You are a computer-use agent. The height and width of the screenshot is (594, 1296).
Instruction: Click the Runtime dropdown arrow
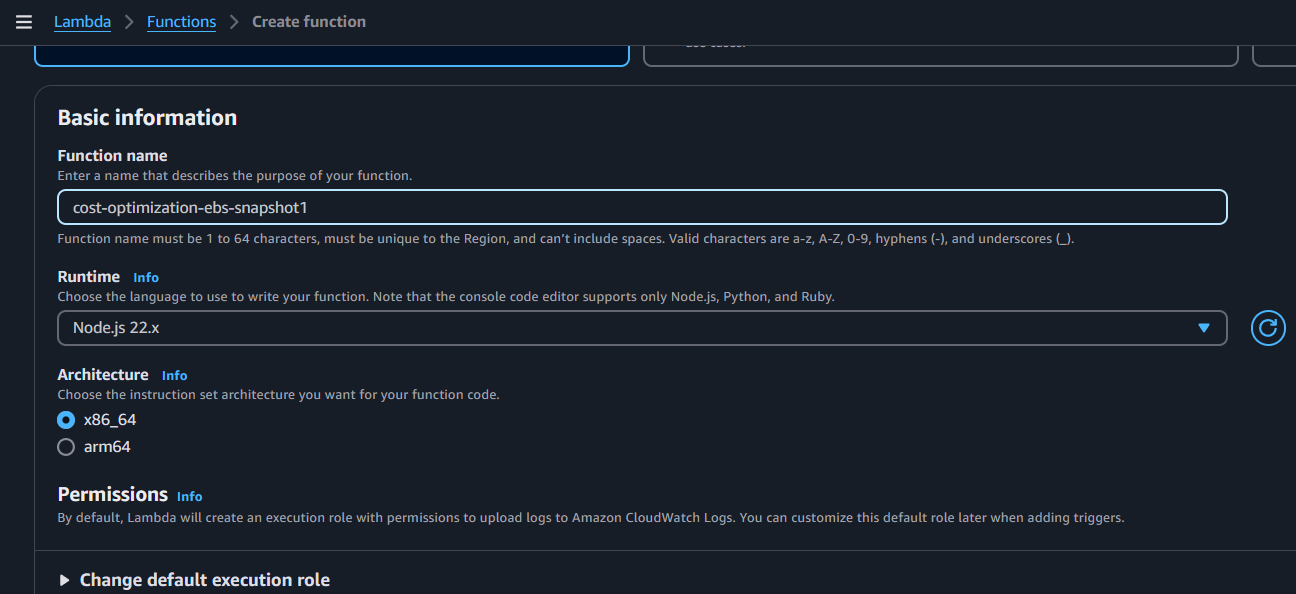coord(1204,328)
